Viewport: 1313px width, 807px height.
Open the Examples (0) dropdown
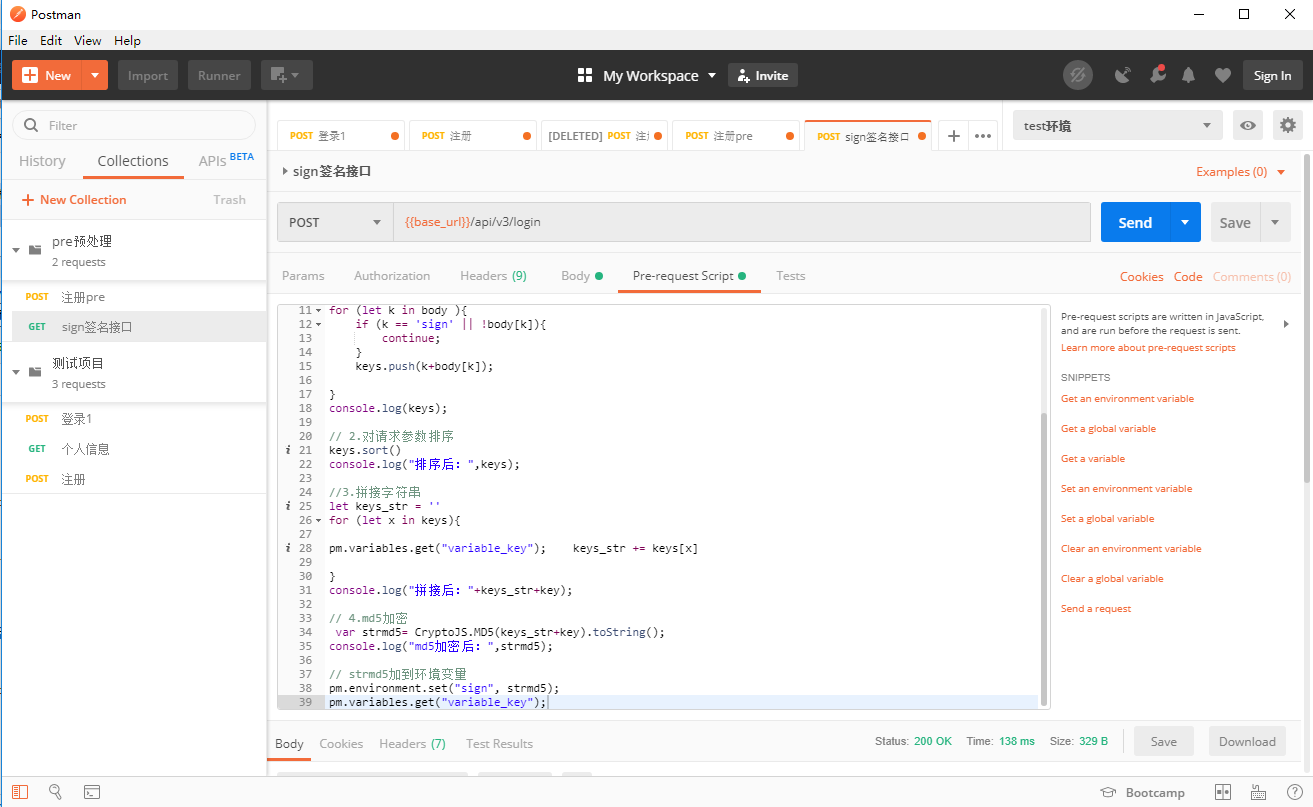[1241, 172]
